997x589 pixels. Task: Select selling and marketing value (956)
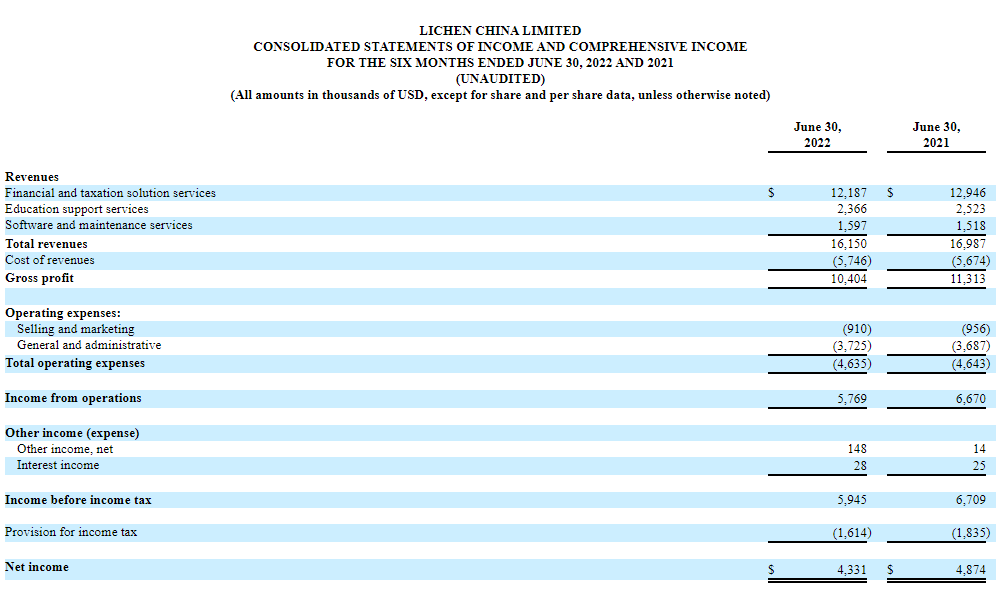(975, 329)
